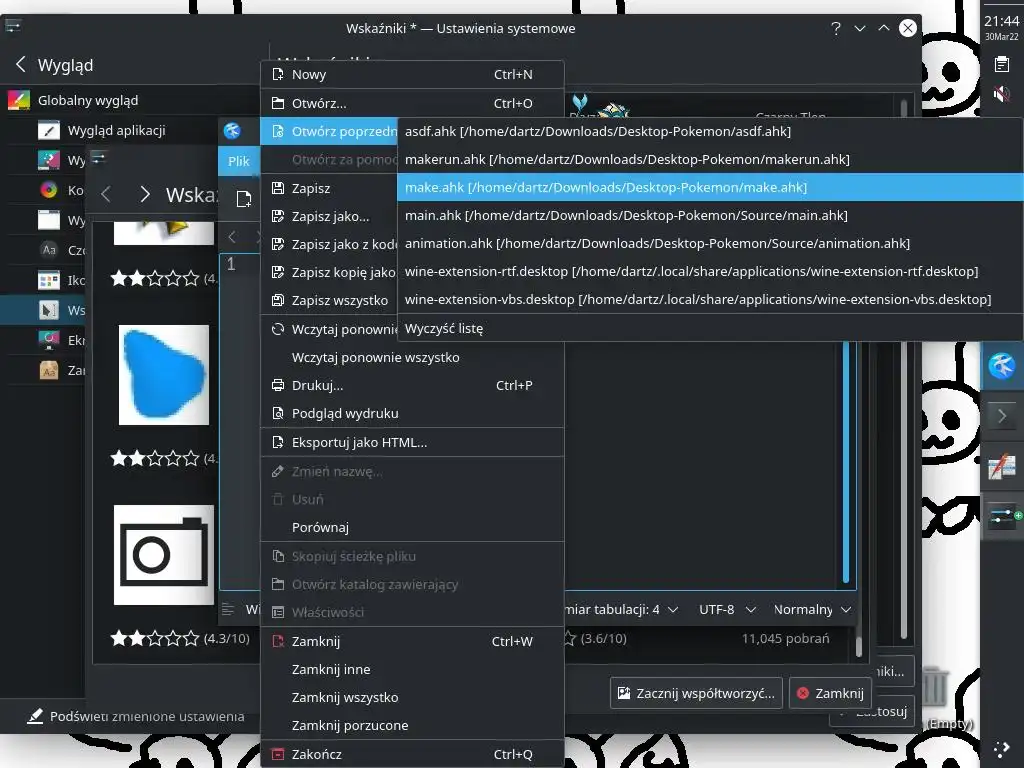This screenshot has height=768, width=1024.
Task: Click new document icon in editor toolbar
Action: point(244,199)
